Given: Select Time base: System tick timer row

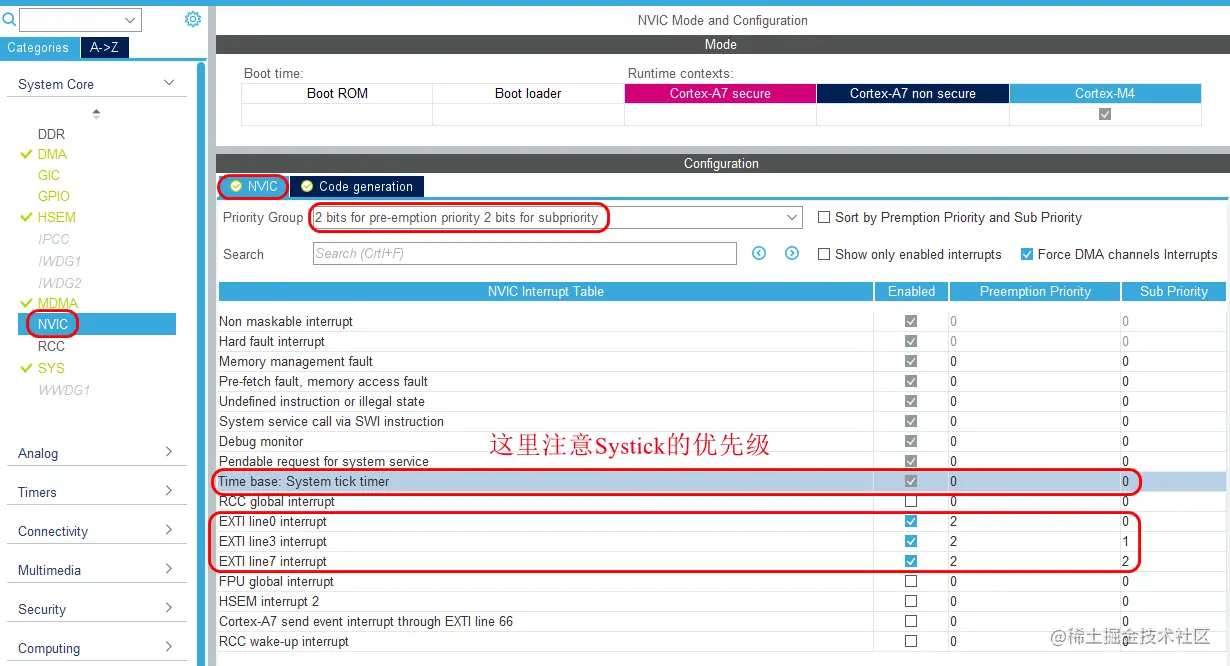Looking at the screenshot, I should (x=722, y=481).
